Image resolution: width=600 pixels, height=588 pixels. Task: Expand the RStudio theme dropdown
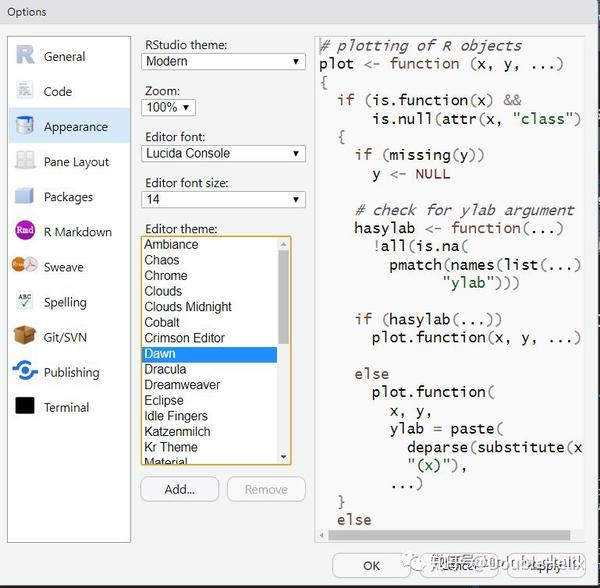223,62
